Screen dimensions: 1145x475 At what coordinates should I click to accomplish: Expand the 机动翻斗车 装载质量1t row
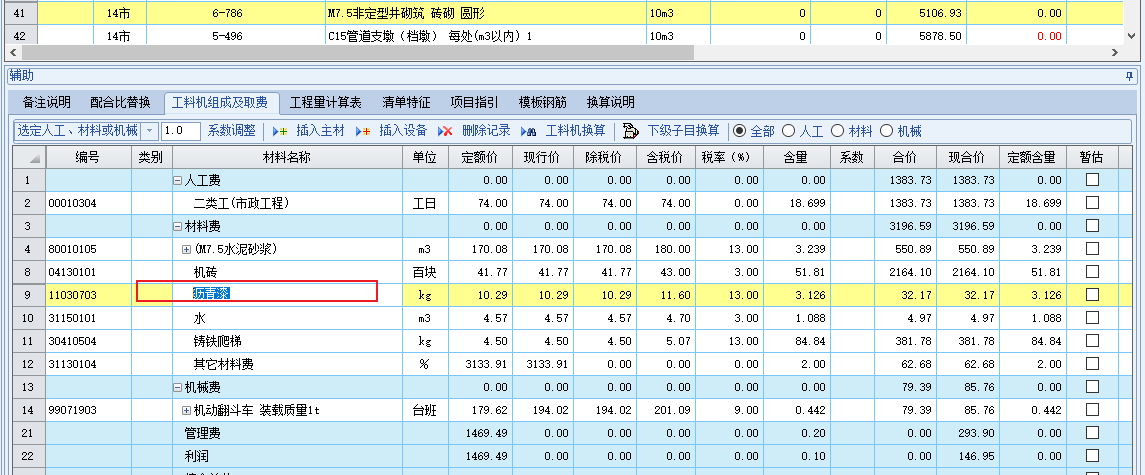click(x=186, y=411)
